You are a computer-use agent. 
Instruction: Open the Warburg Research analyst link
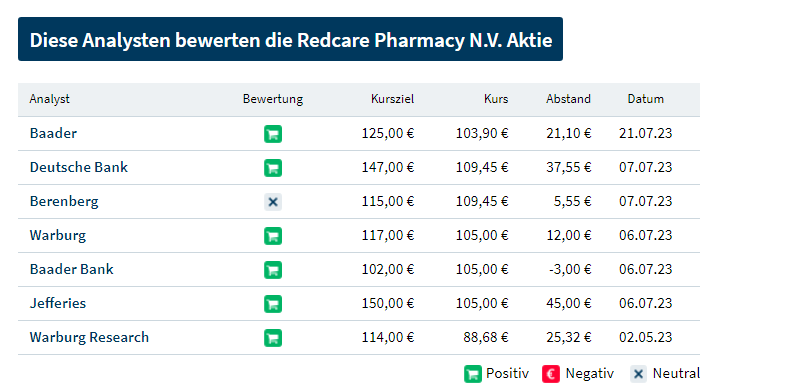tap(89, 337)
